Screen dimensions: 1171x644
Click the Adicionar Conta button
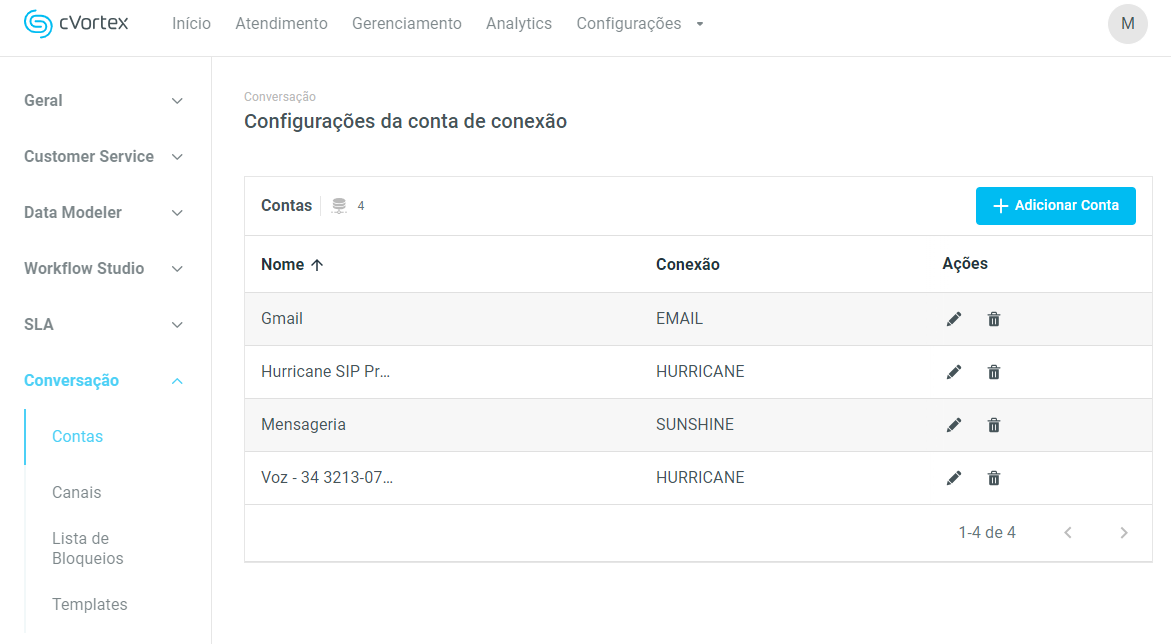[x=1055, y=206]
